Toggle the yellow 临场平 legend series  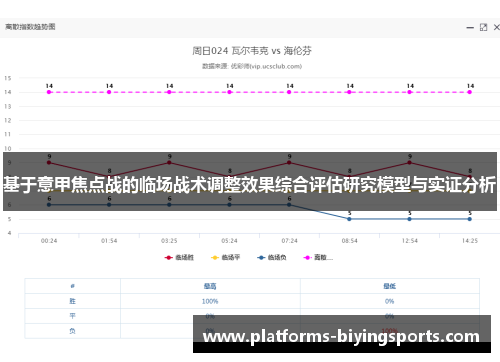(x=225, y=257)
